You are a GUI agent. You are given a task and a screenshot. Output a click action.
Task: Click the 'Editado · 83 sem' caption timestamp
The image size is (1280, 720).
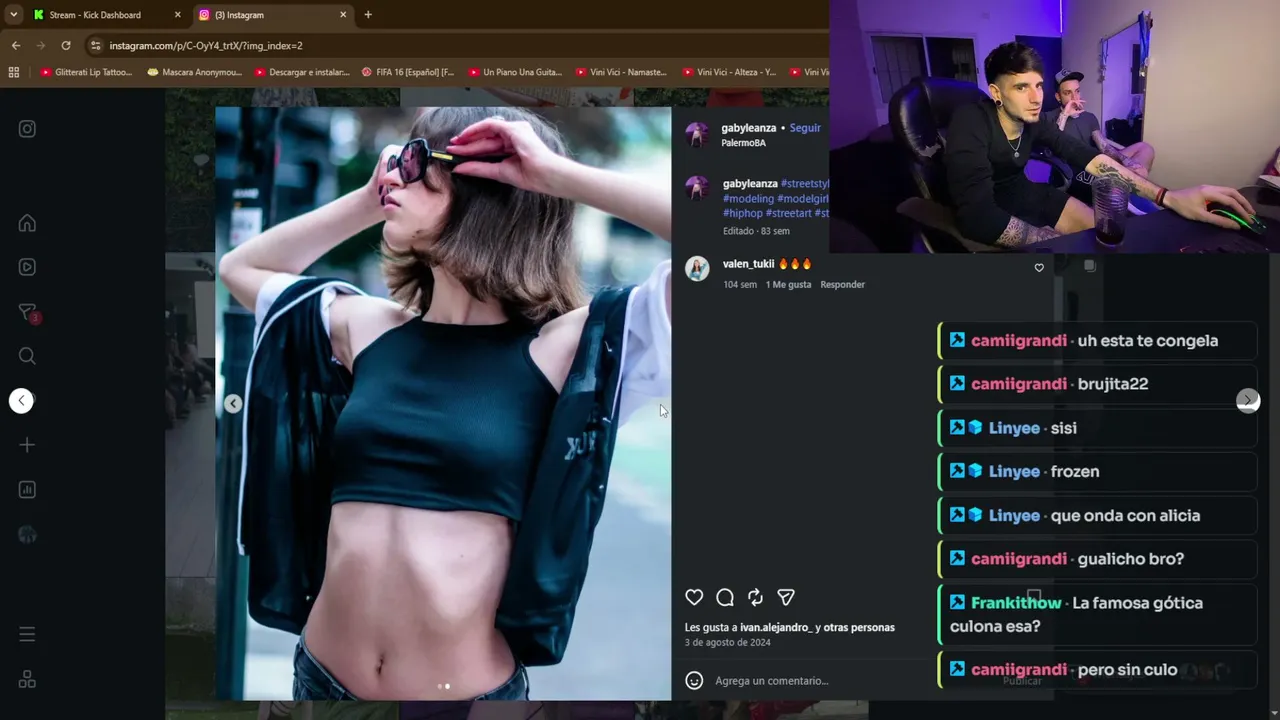[756, 231]
